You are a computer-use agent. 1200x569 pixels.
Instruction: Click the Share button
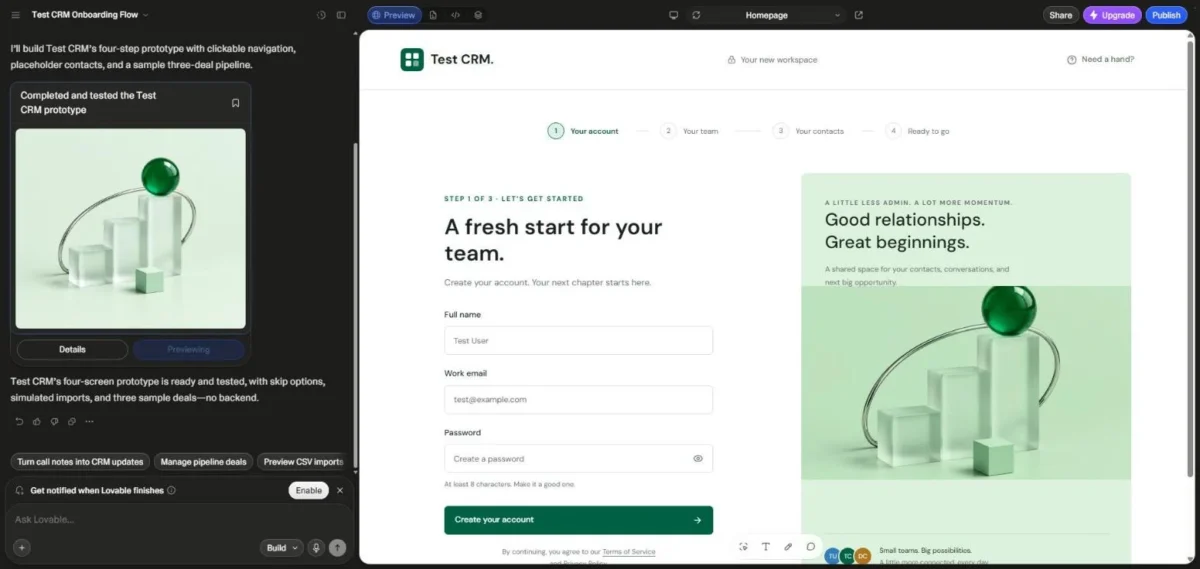point(1061,15)
